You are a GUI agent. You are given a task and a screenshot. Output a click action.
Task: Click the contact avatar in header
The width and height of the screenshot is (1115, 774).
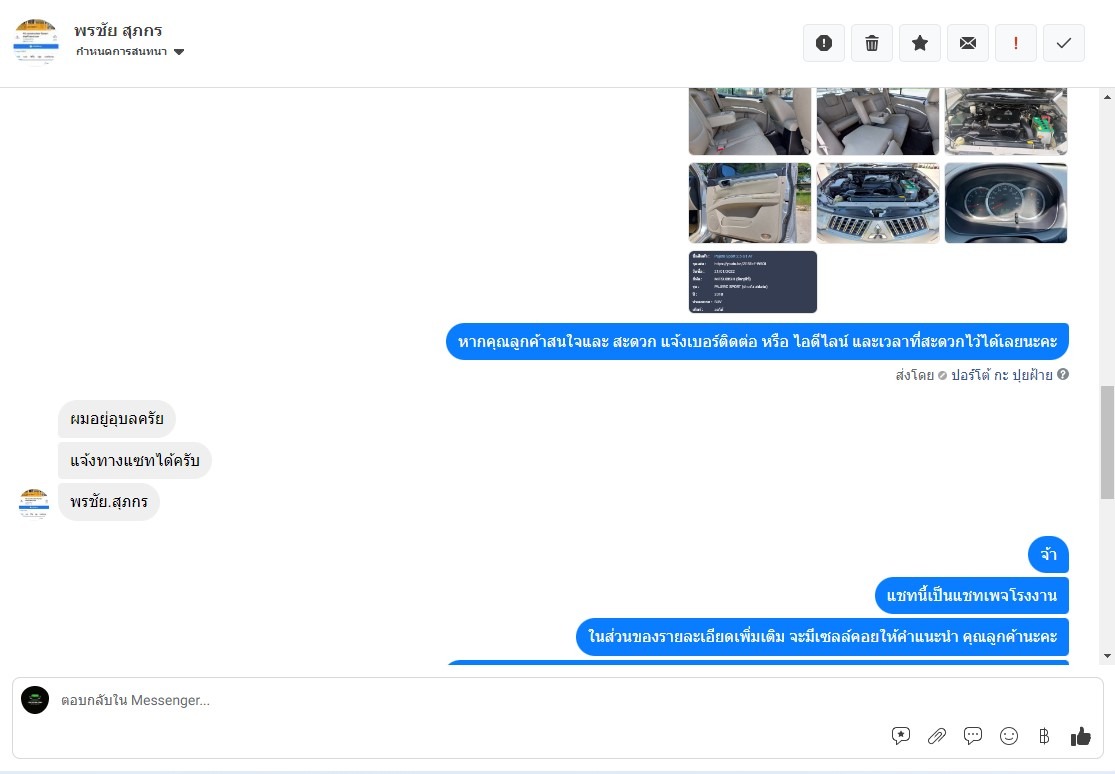click(x=36, y=41)
